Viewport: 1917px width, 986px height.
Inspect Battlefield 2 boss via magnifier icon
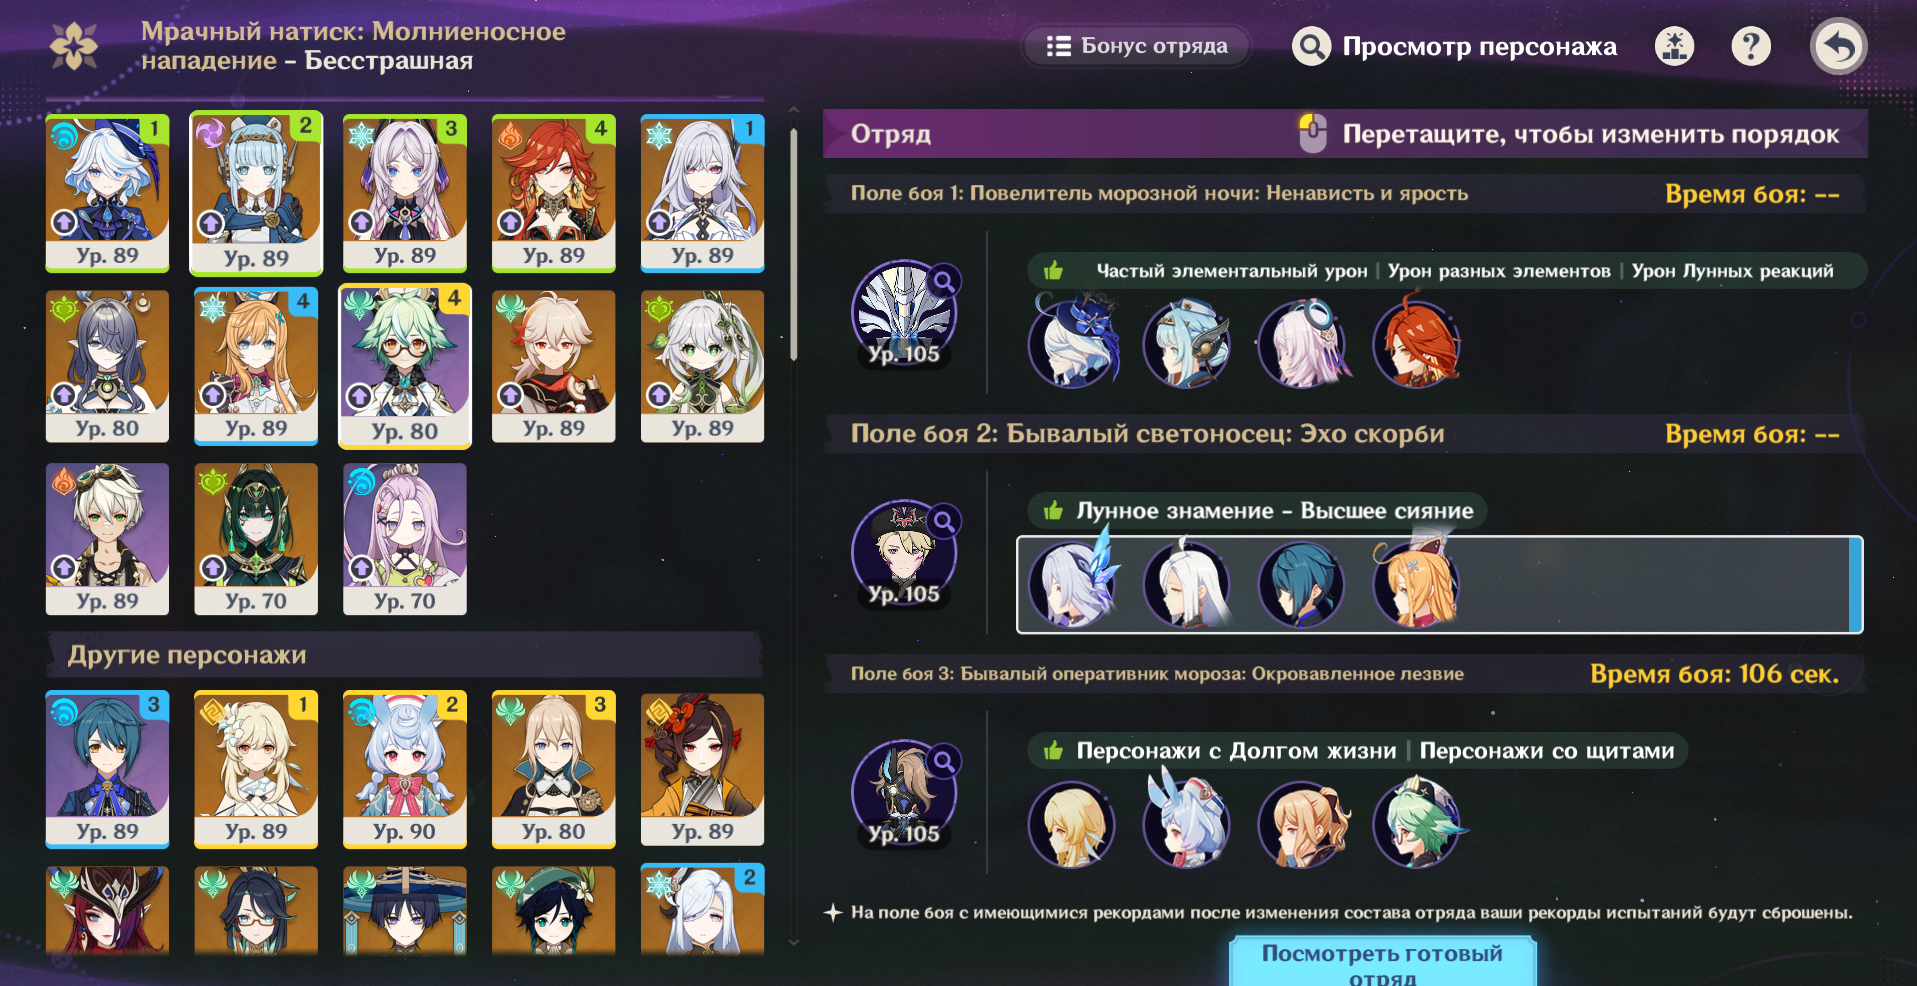943,521
